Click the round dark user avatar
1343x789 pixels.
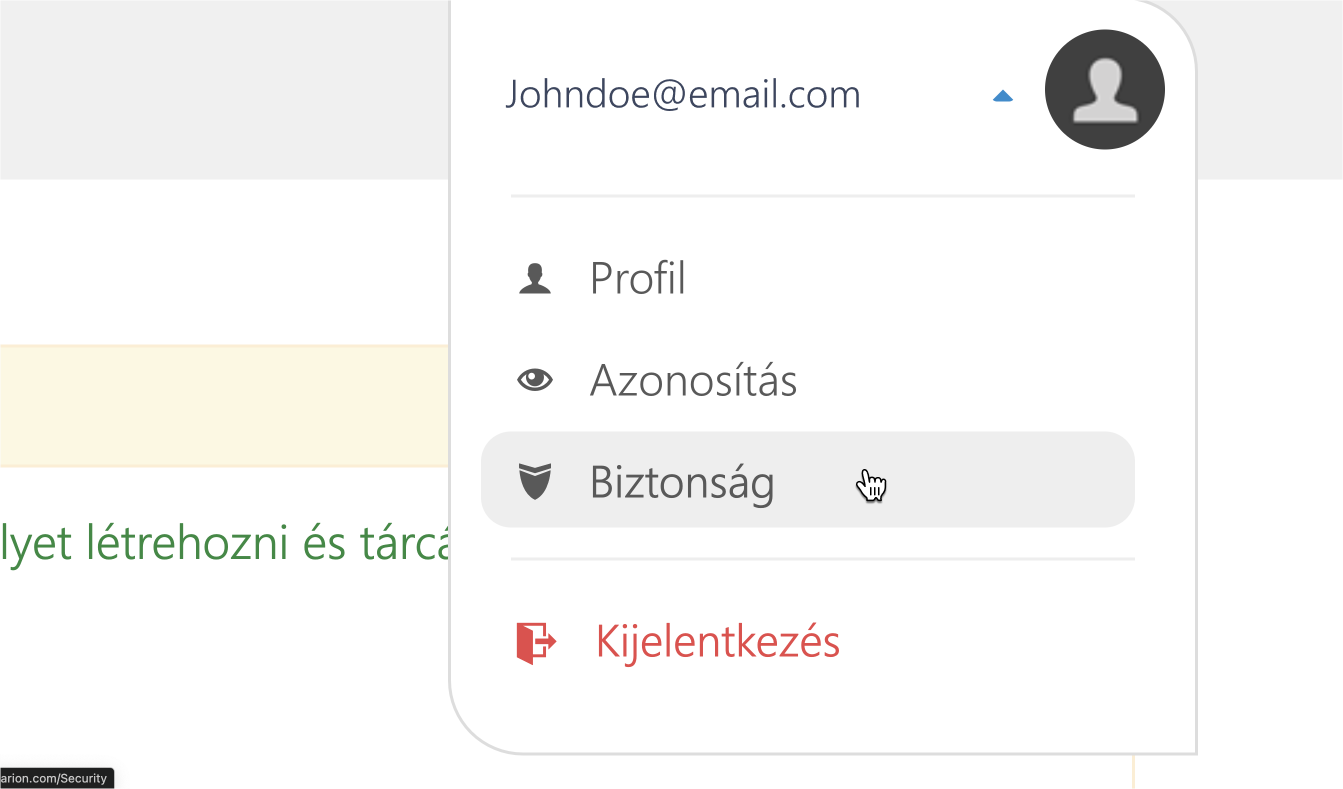pyautogui.click(x=1104, y=90)
